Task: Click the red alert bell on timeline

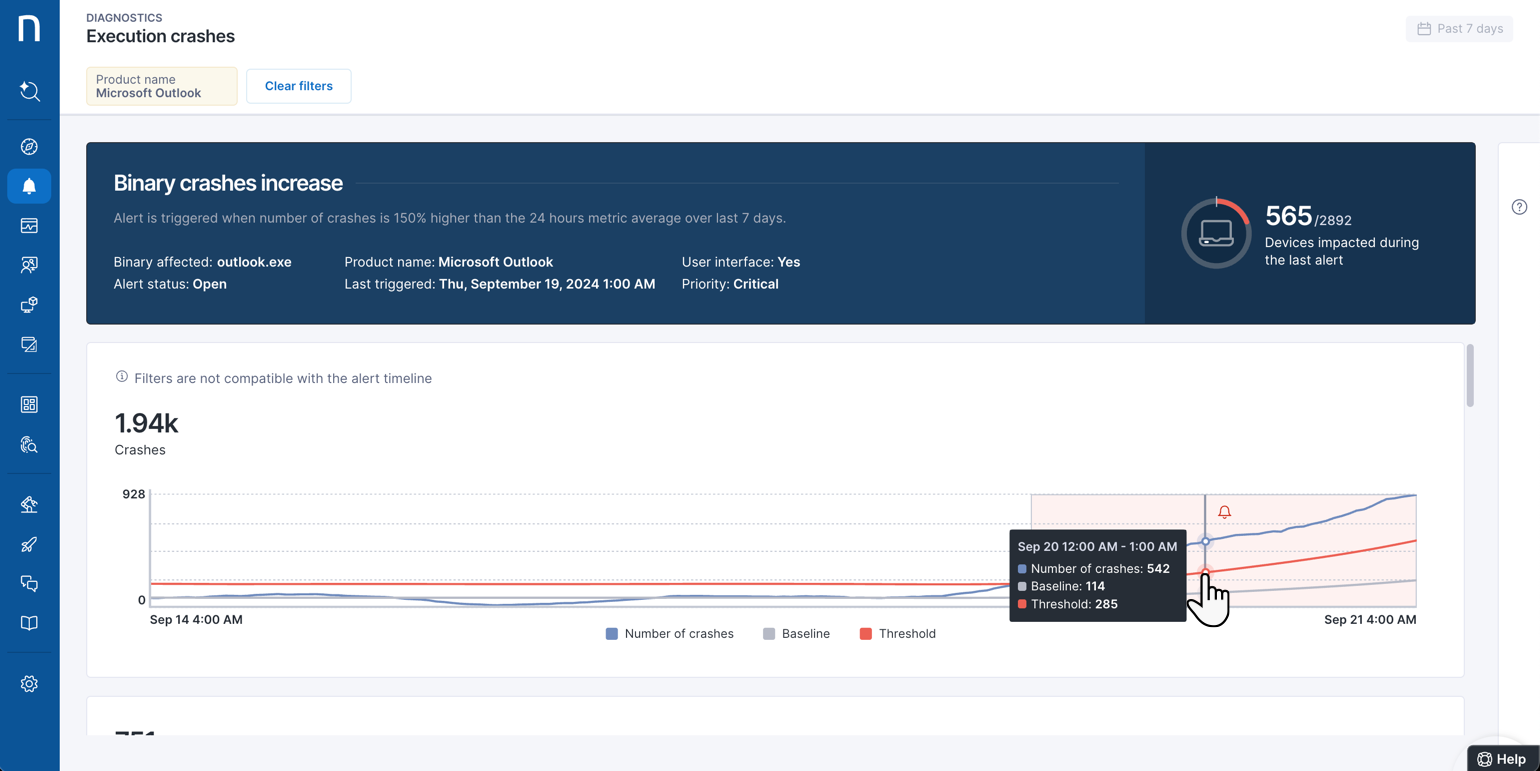Action: (1224, 512)
